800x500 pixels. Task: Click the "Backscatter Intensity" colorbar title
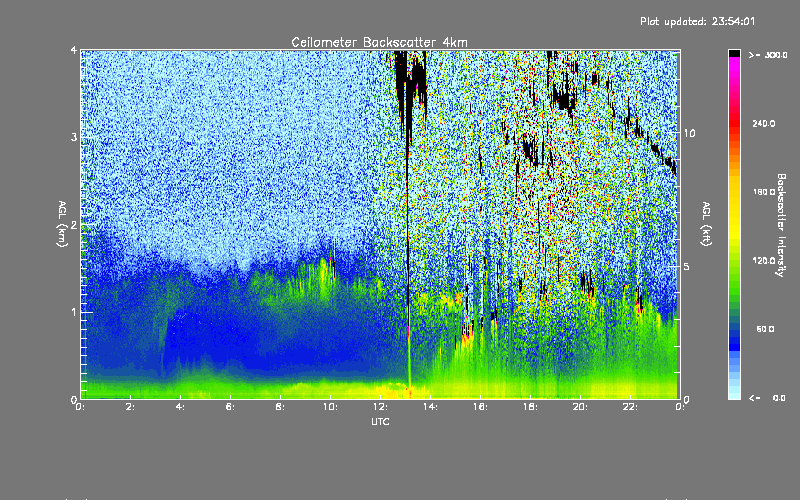(781, 225)
